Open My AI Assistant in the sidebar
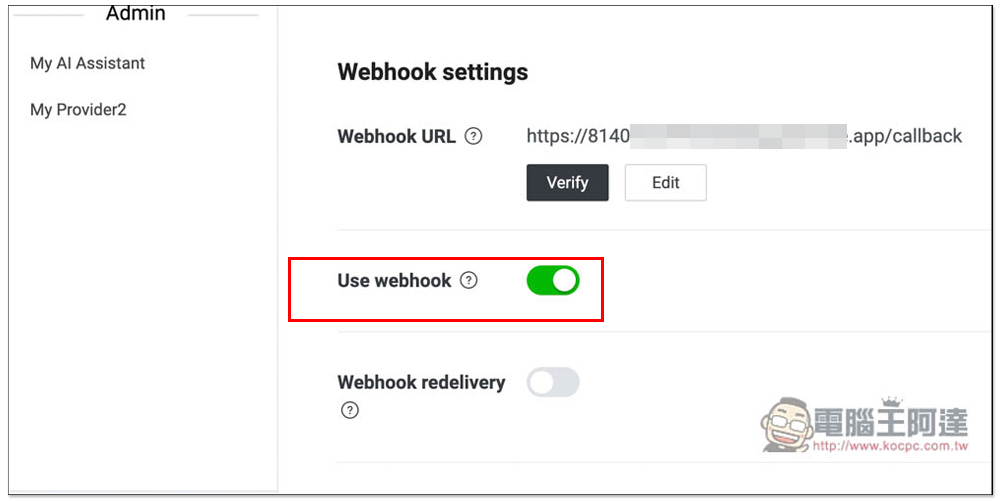This screenshot has height=501, width=1000. (x=88, y=63)
